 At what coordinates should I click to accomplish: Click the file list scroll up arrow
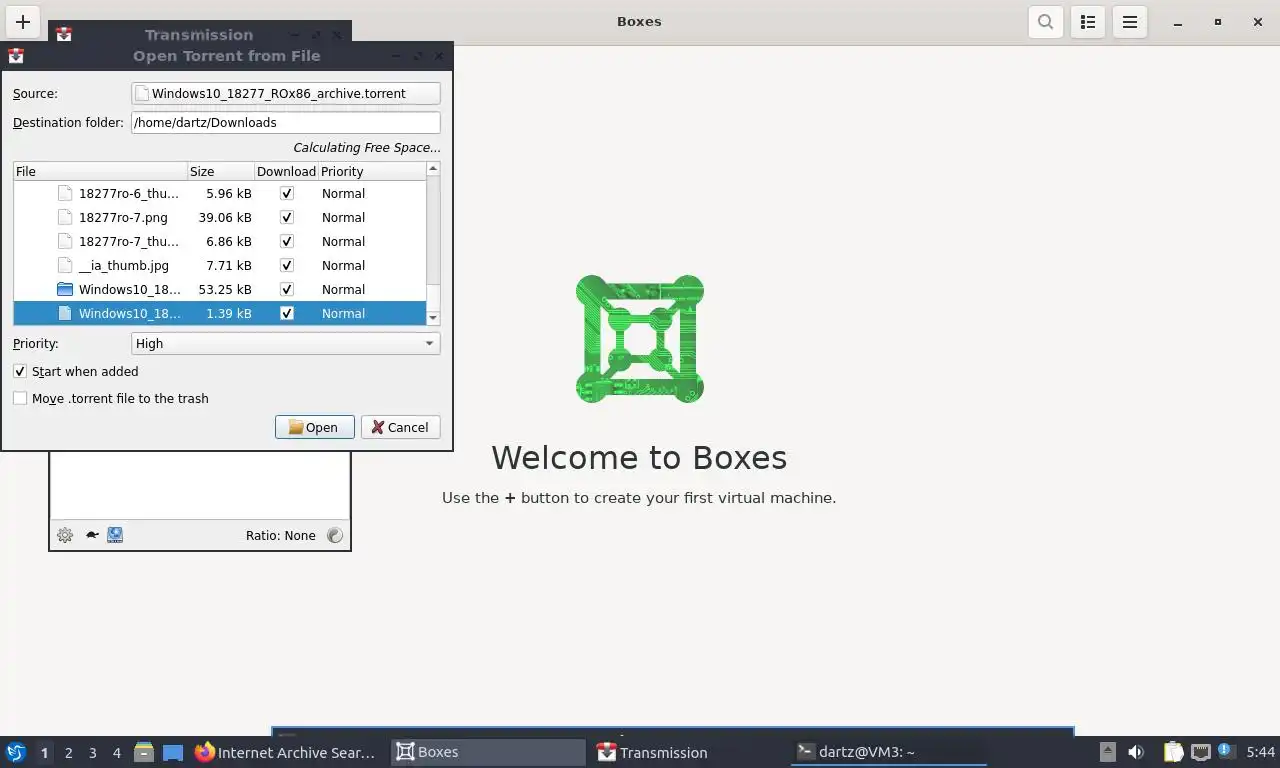(433, 169)
